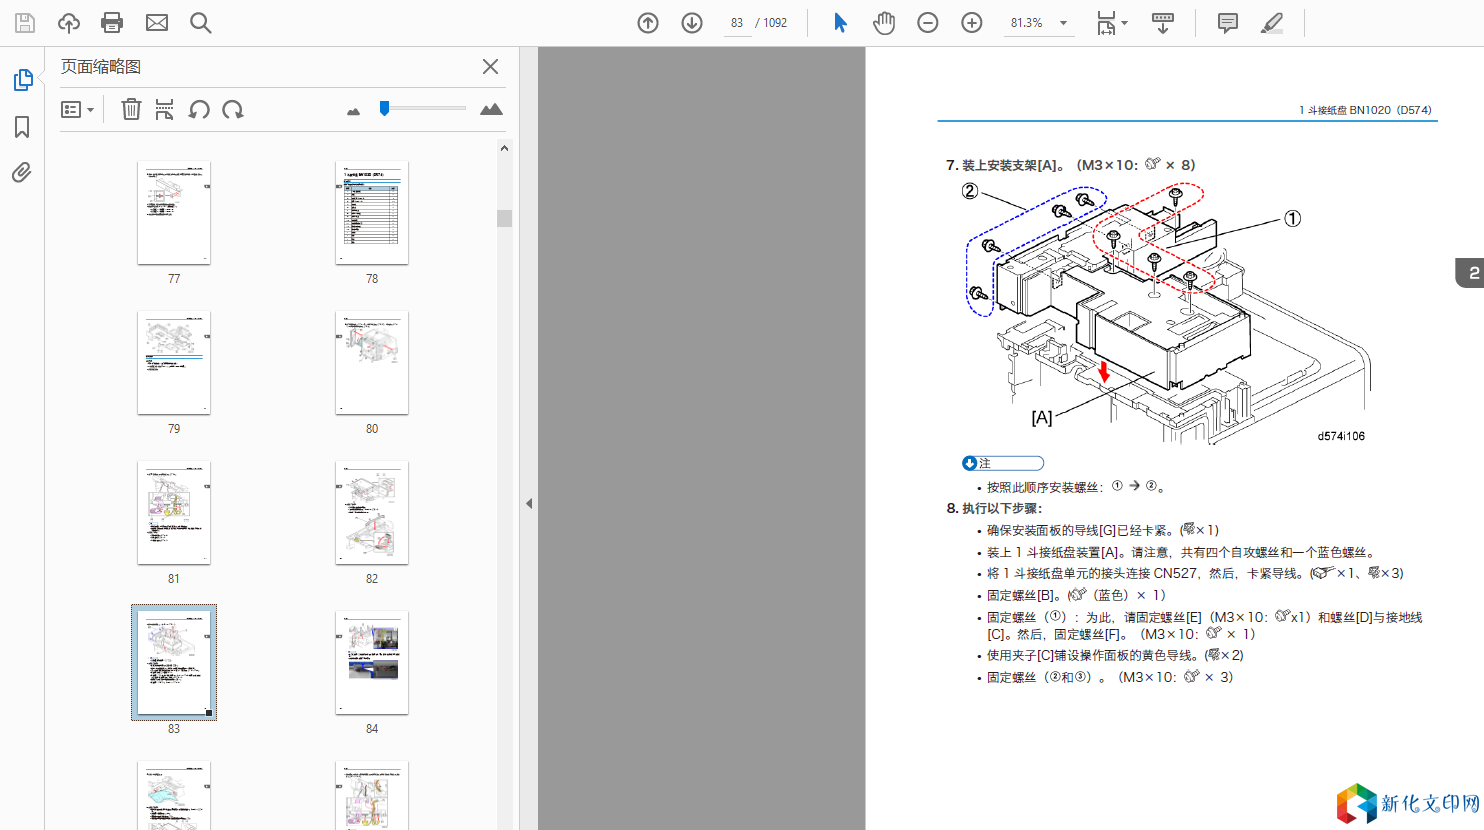Image resolution: width=1484 pixels, height=830 pixels.
Task: Go to previous page arrow
Action: click(x=648, y=23)
